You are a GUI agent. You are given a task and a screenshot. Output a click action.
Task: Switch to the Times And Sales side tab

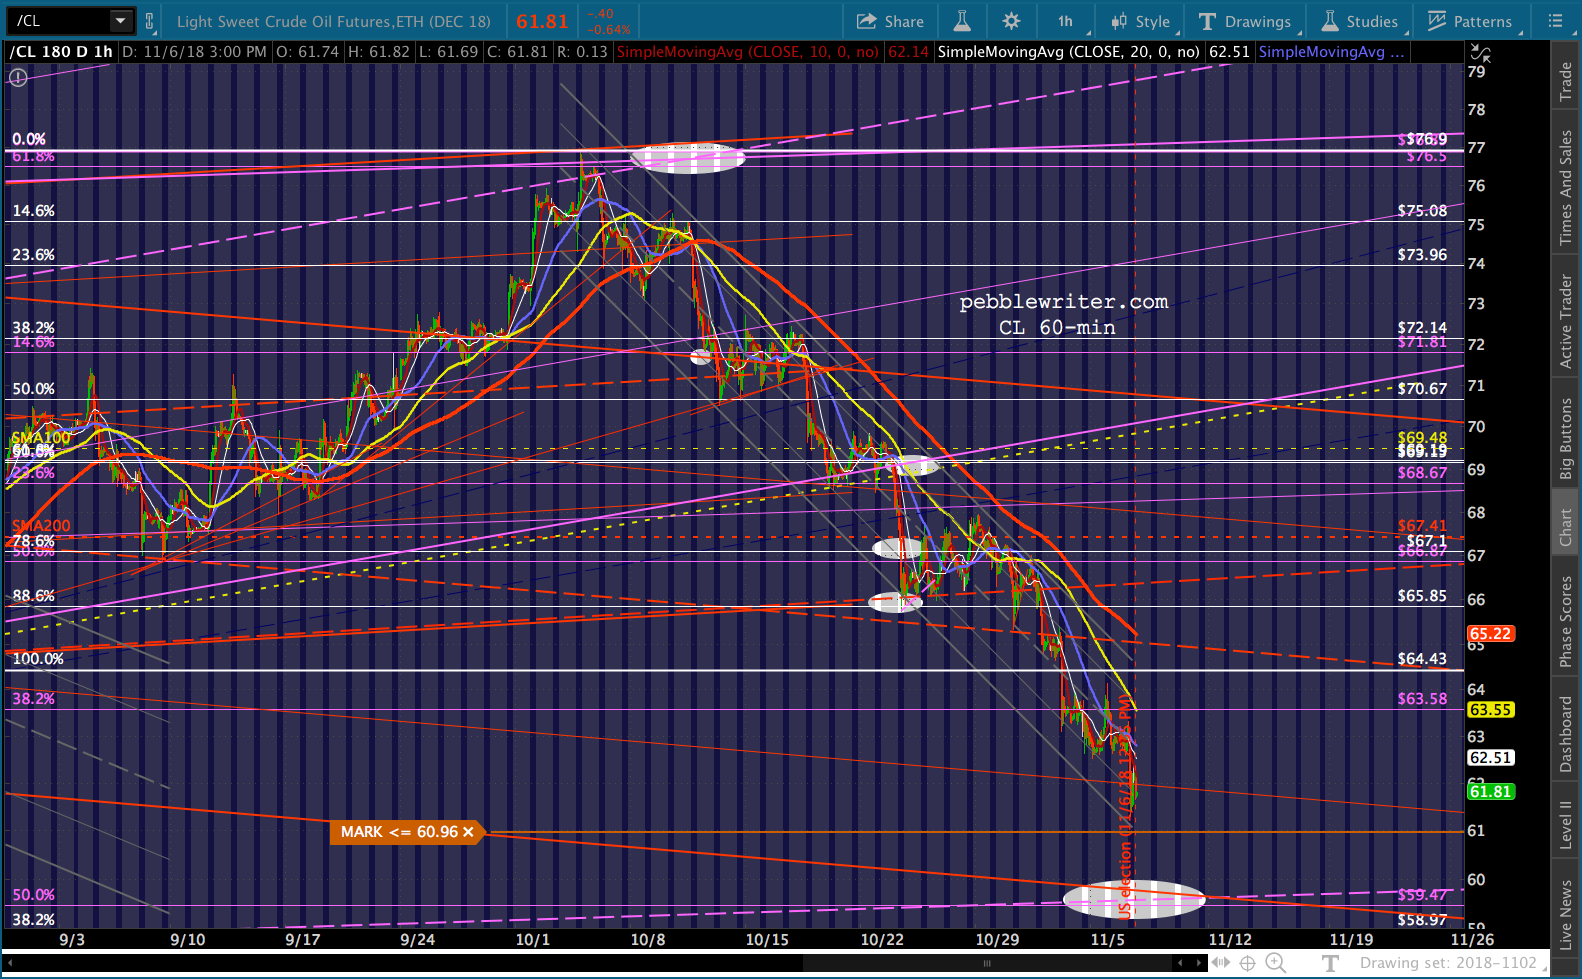tap(1566, 188)
